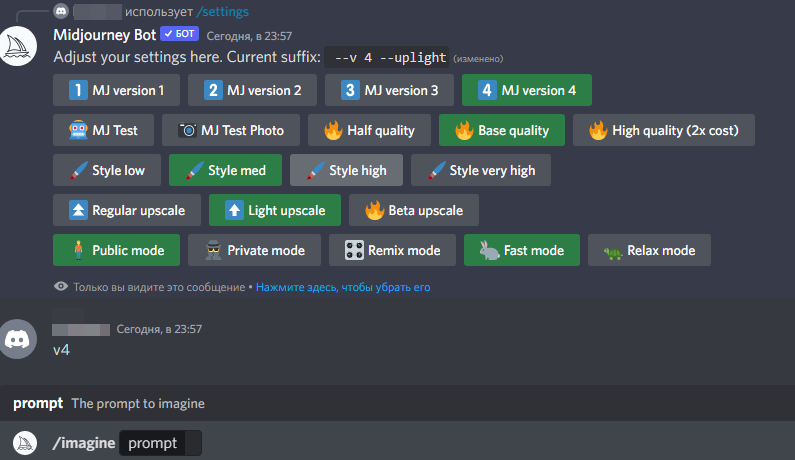Set Style med

coord(225,170)
